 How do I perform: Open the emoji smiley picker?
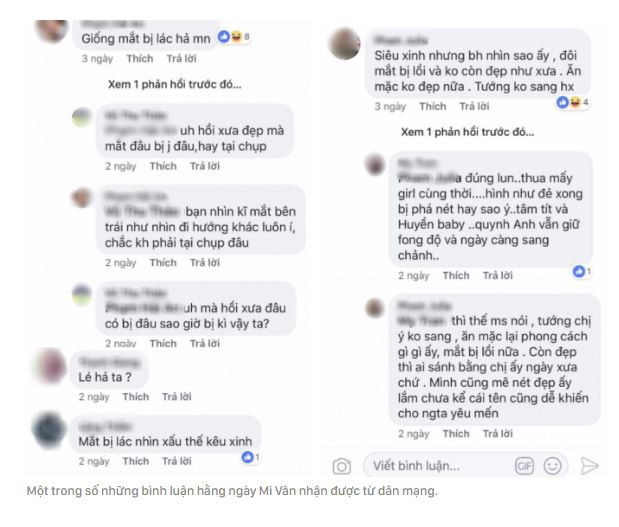552,466
